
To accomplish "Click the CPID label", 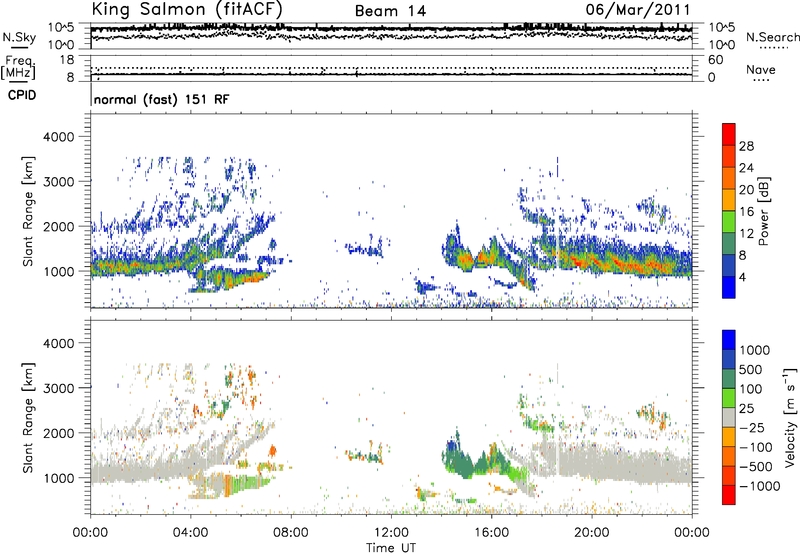I will (x=21, y=95).
